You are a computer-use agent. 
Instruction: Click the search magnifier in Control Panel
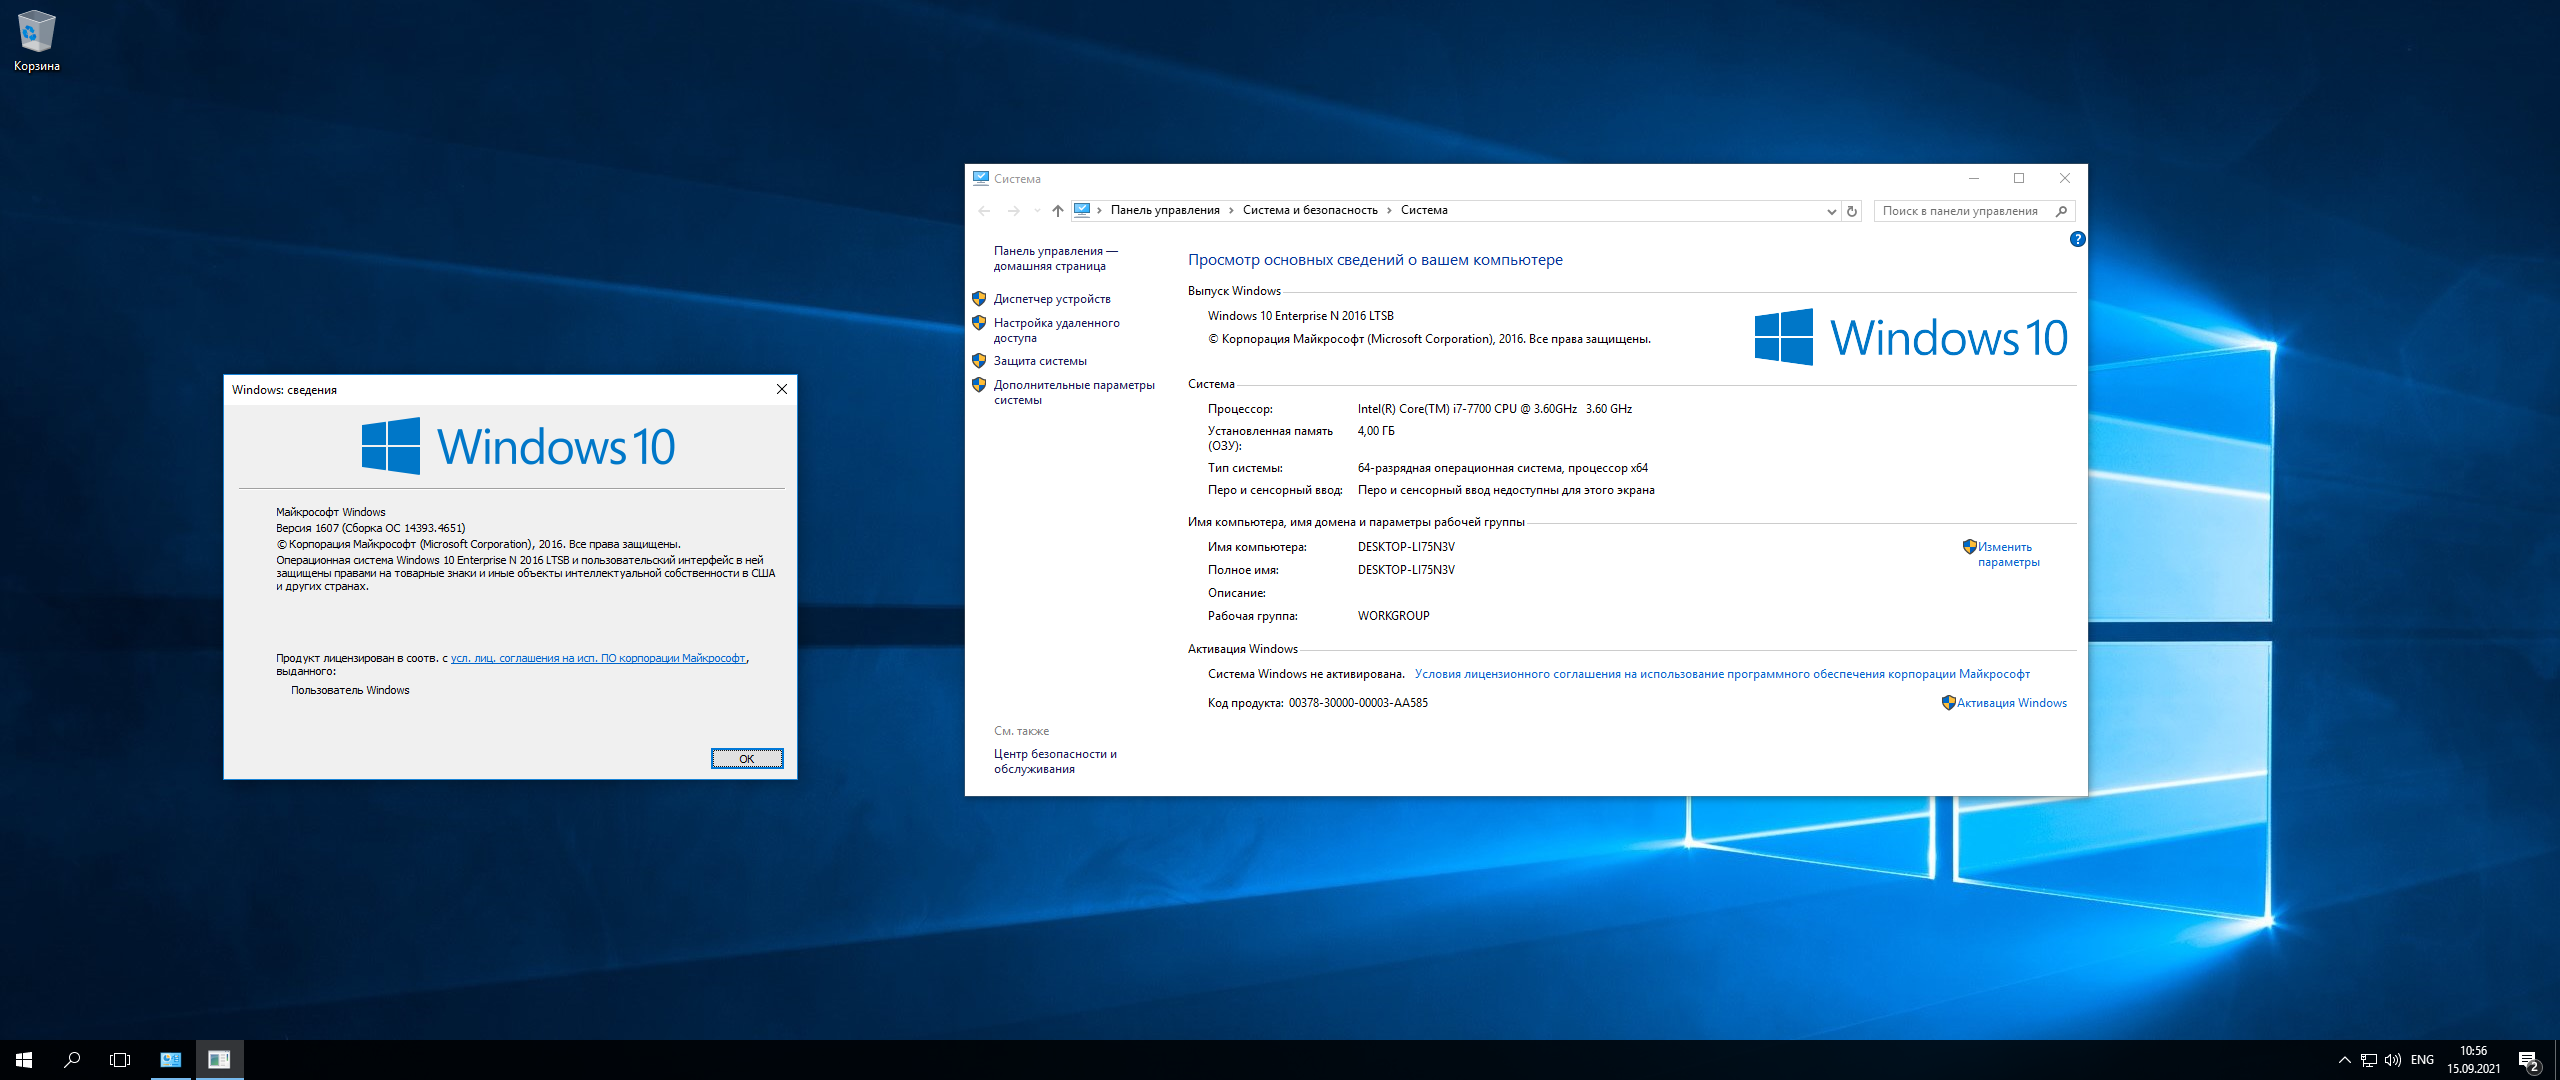tap(2061, 211)
